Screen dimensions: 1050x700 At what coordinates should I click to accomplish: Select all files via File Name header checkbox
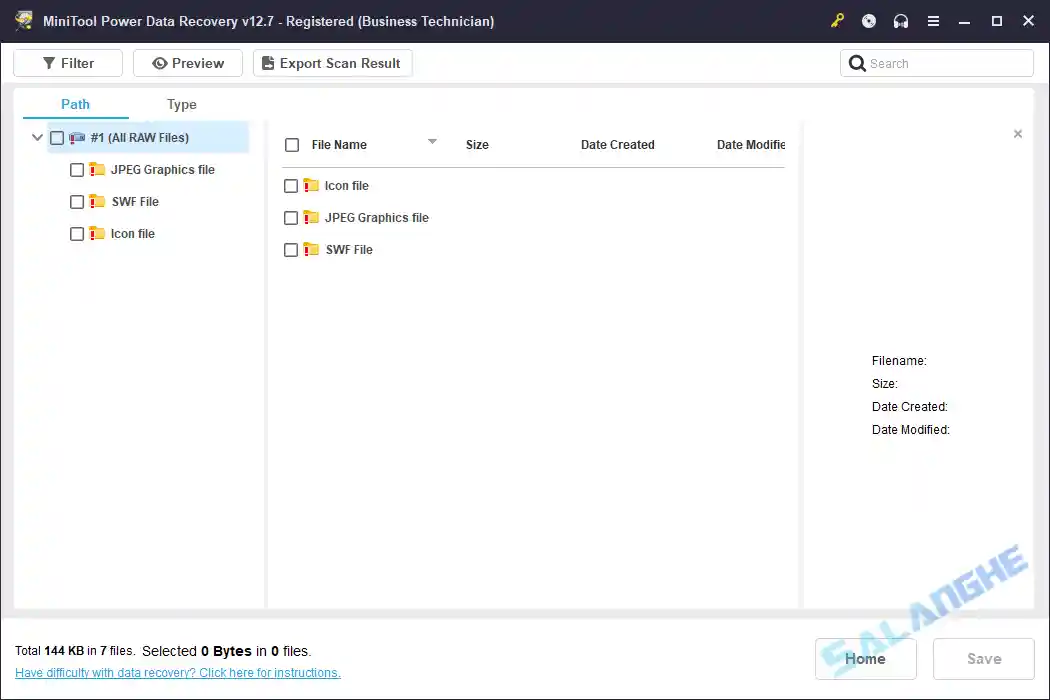click(x=292, y=144)
